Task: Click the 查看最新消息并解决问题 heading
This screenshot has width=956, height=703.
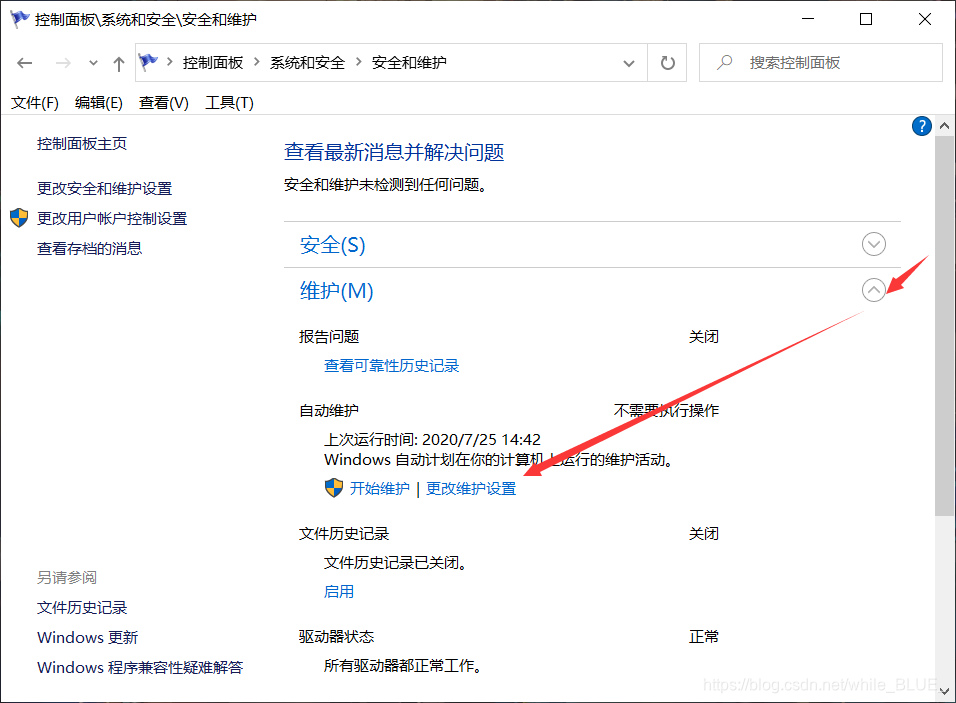Action: point(394,152)
